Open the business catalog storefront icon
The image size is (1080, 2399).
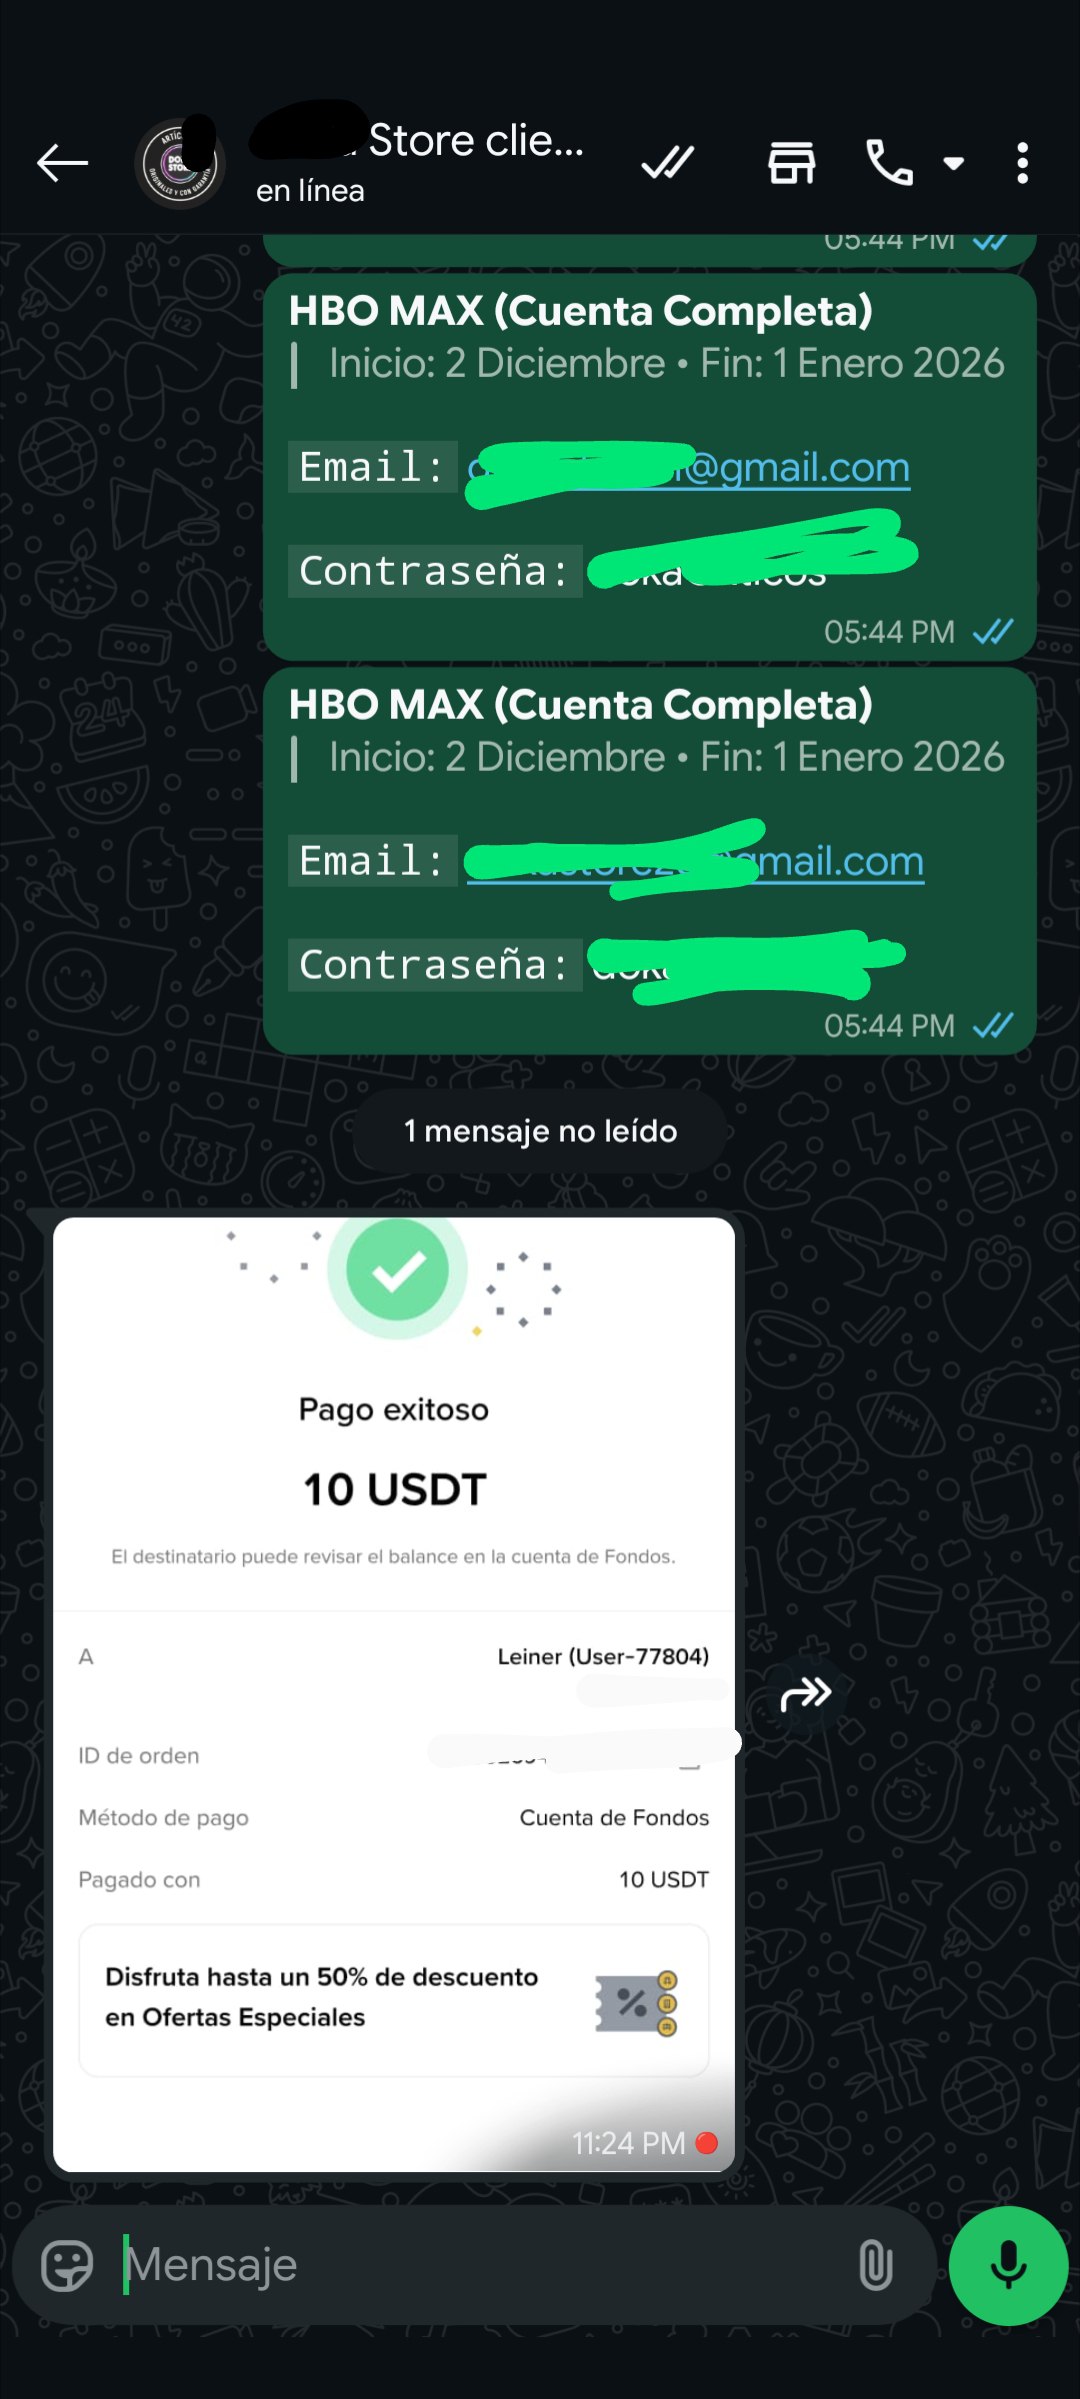point(792,163)
